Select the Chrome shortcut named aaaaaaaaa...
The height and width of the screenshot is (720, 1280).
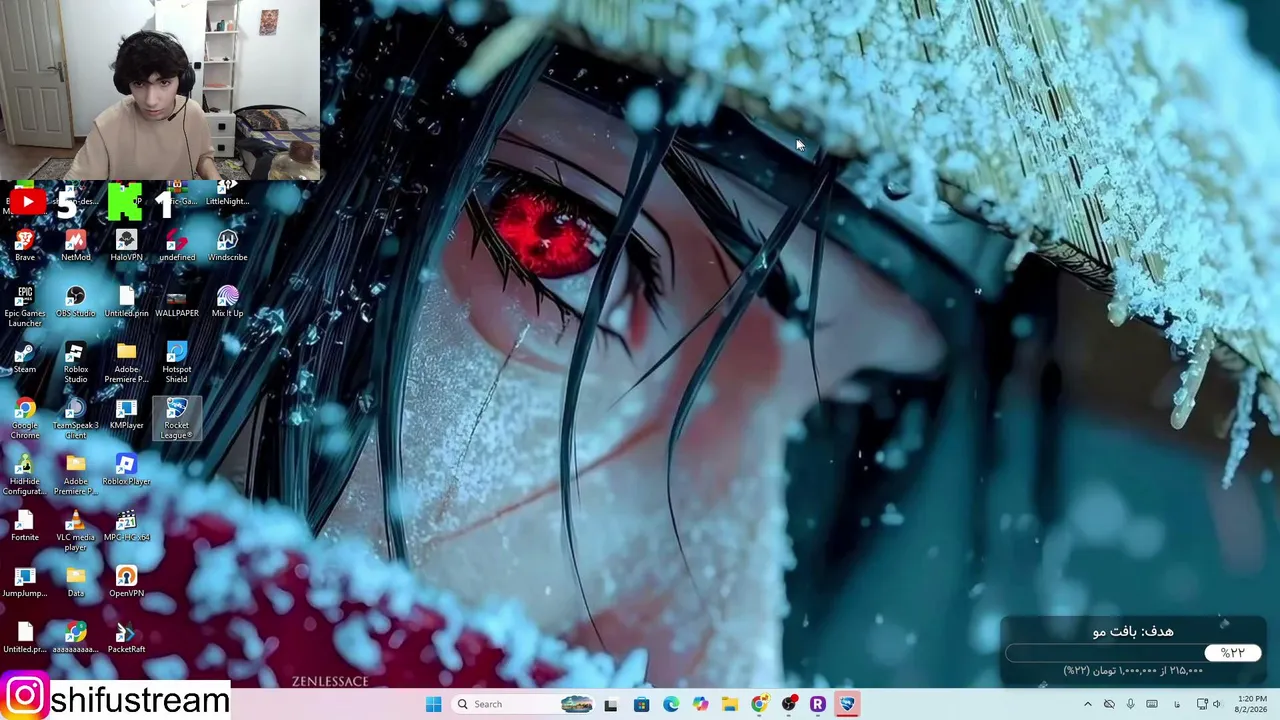click(x=75, y=638)
